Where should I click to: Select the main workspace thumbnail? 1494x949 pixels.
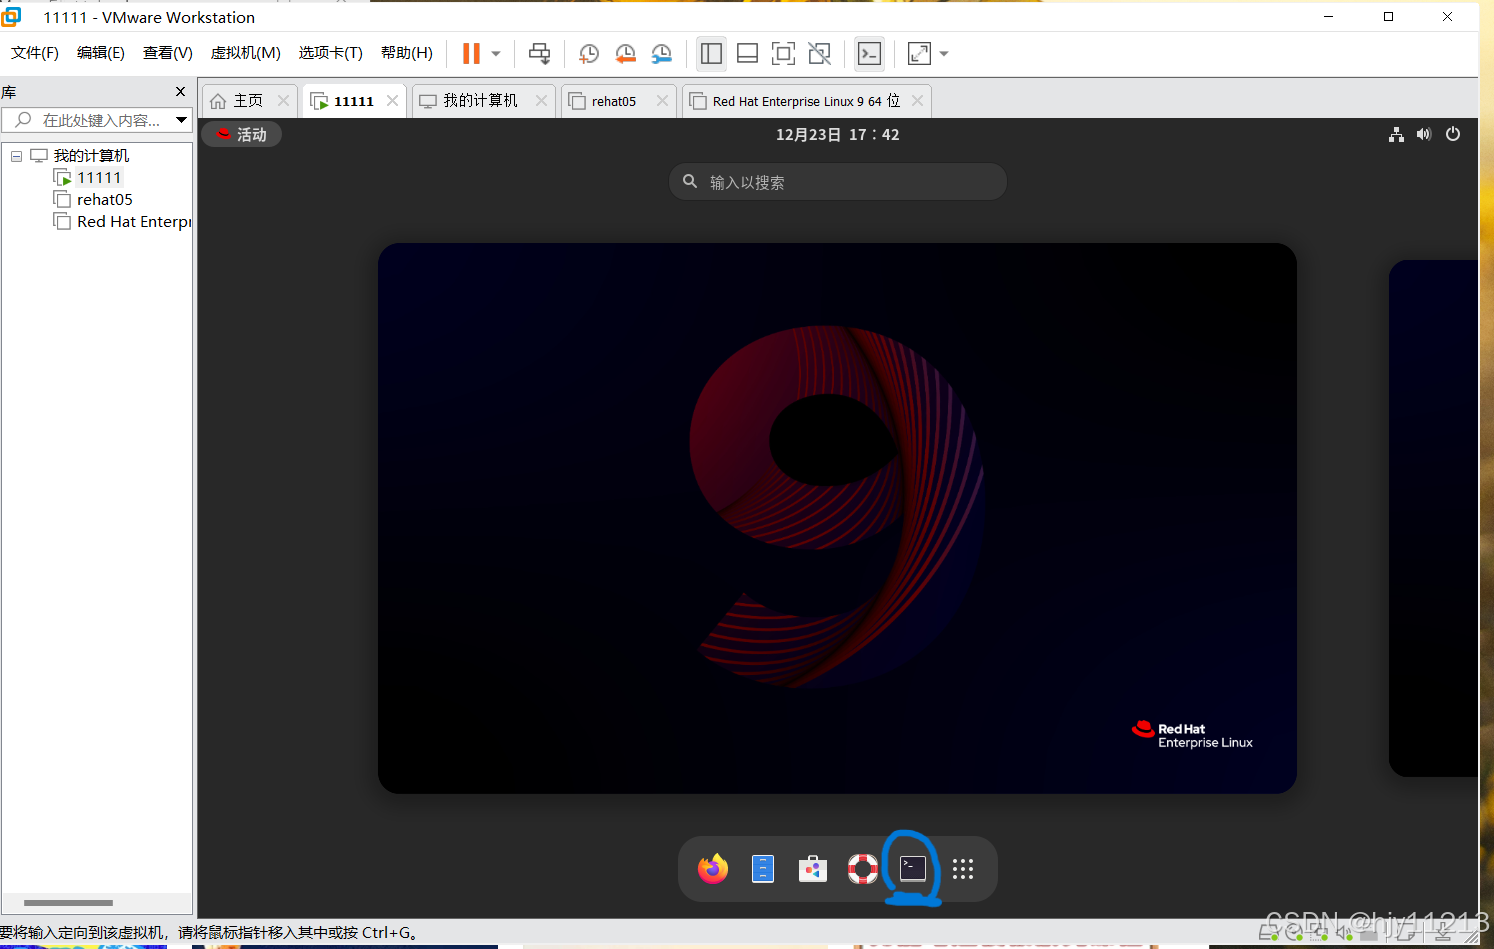[x=837, y=518]
